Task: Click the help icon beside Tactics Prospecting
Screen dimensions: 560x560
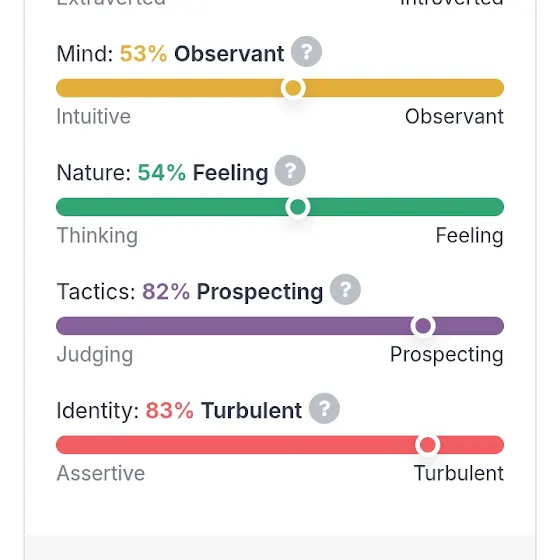Action: click(345, 290)
